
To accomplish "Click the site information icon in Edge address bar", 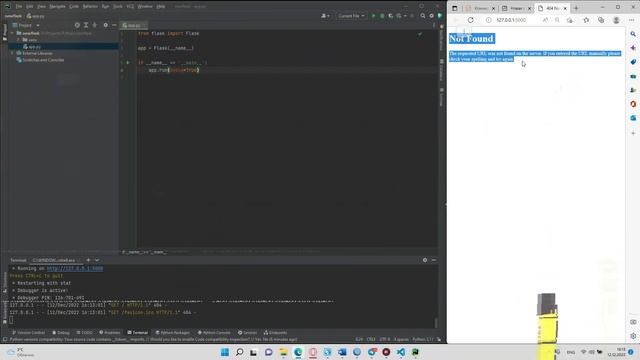I will [x=489, y=20].
